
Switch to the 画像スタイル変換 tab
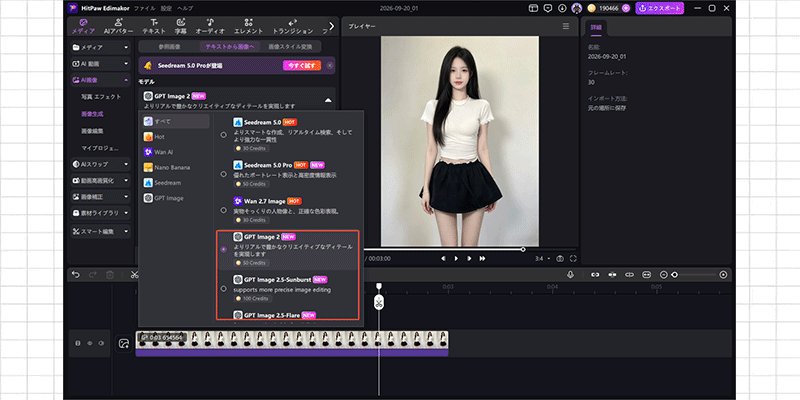pos(290,46)
